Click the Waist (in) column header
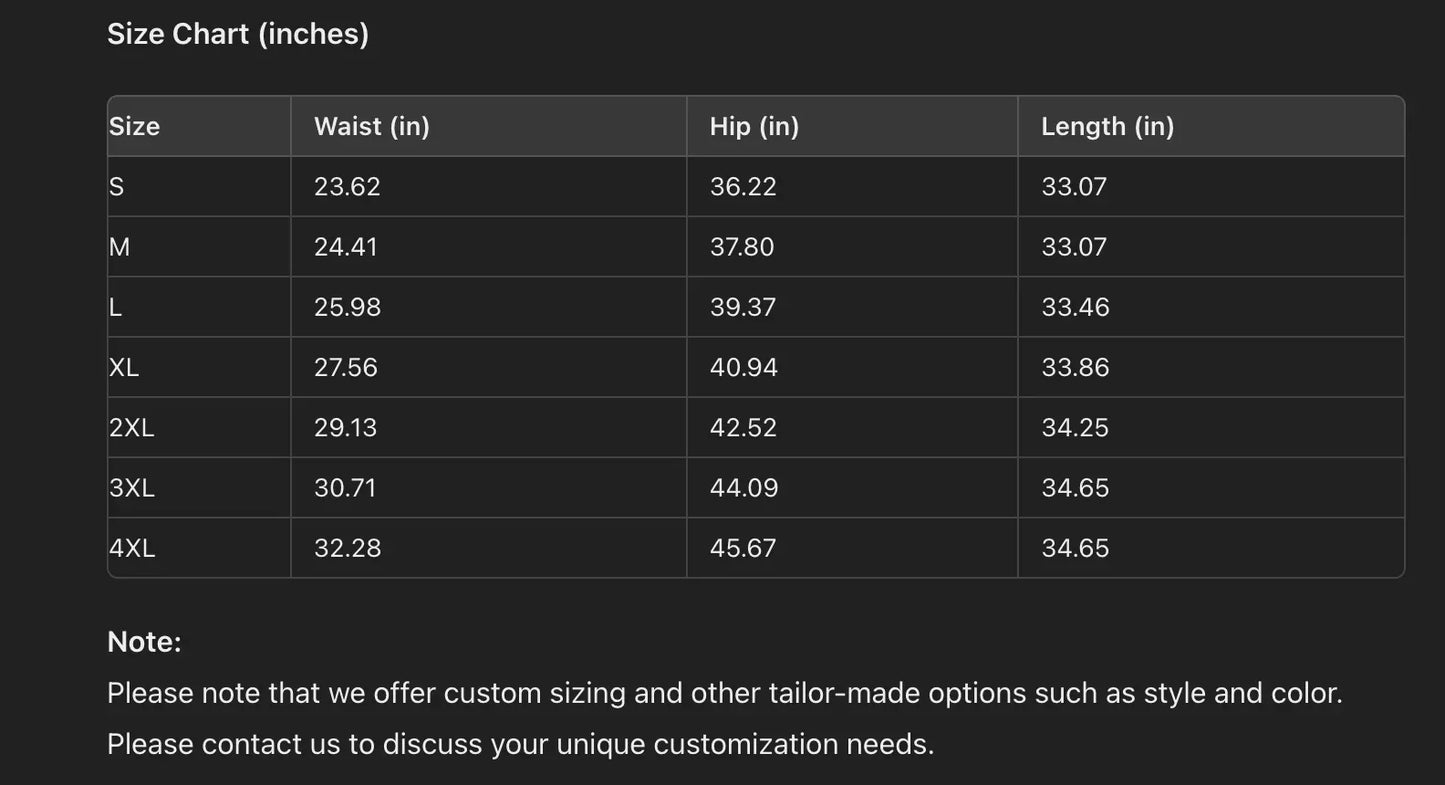The height and width of the screenshot is (785, 1445). click(x=372, y=127)
